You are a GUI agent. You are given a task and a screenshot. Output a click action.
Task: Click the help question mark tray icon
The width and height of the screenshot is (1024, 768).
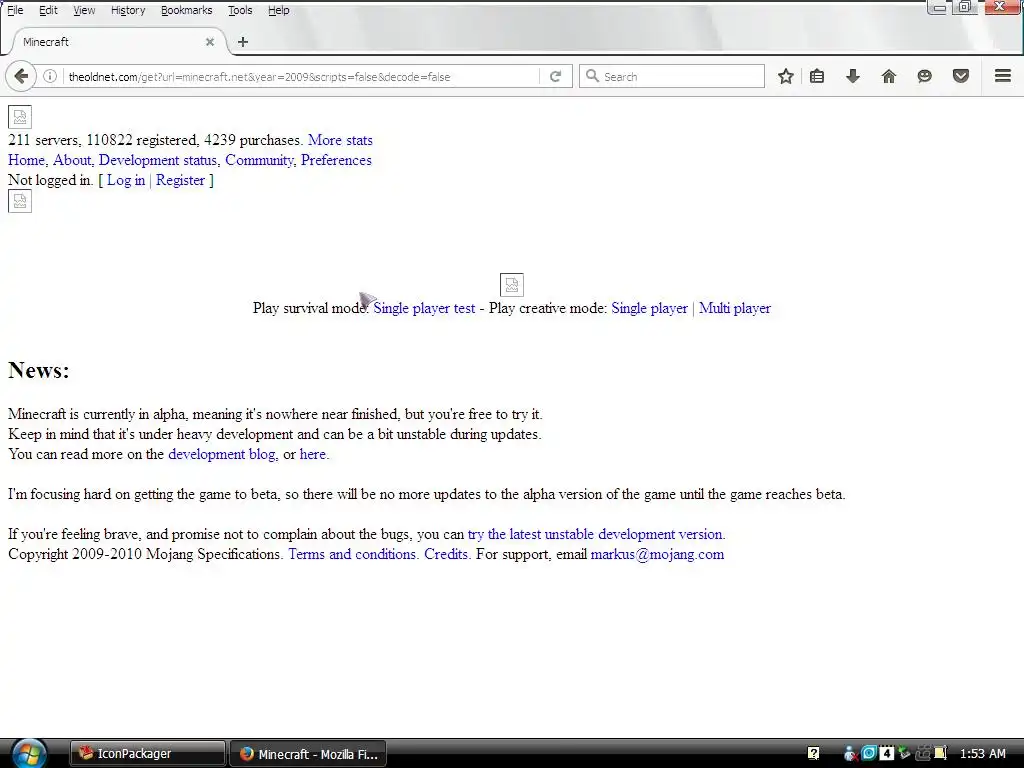coord(813,754)
